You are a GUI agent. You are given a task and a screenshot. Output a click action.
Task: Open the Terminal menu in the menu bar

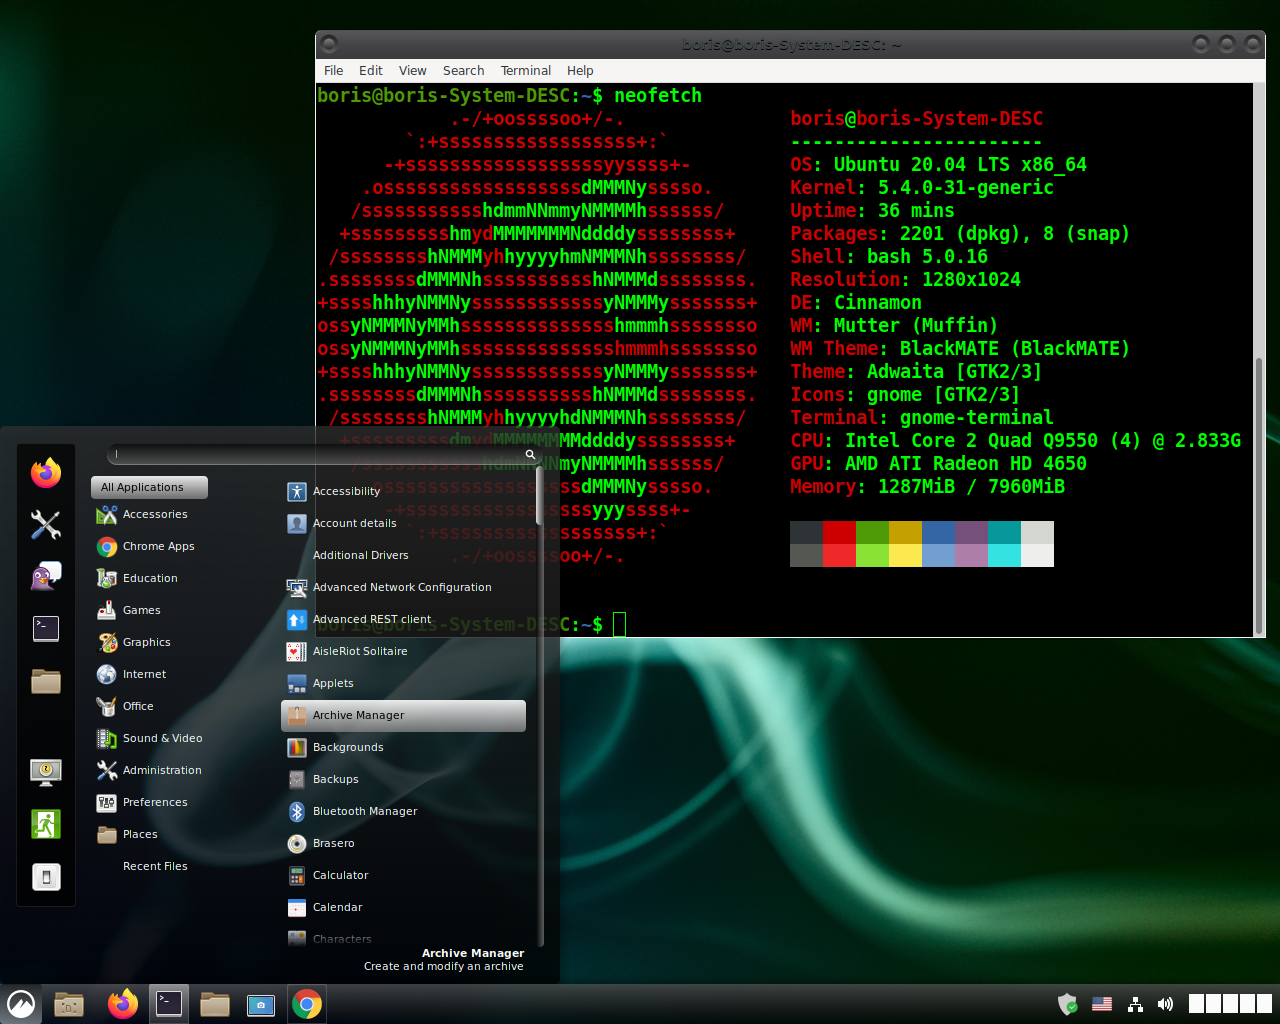click(526, 71)
